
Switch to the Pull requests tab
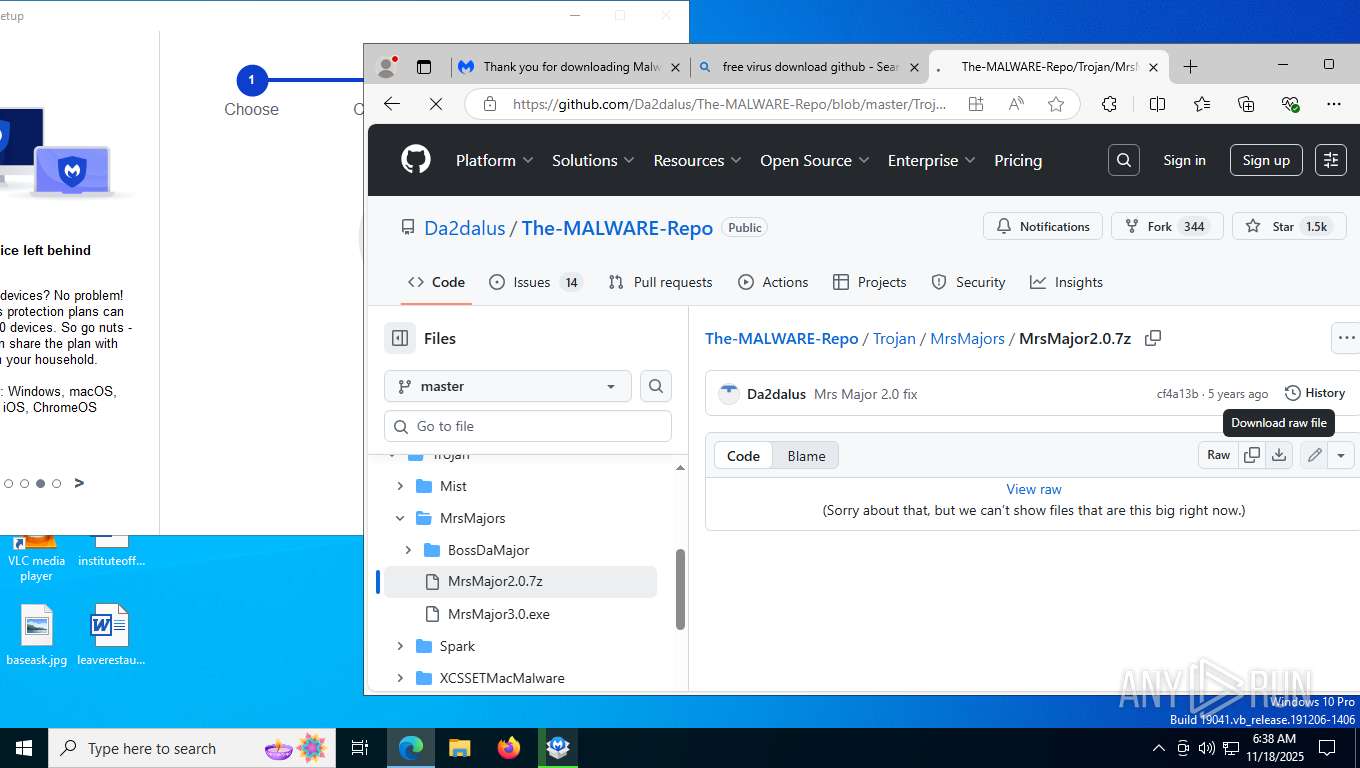660,282
